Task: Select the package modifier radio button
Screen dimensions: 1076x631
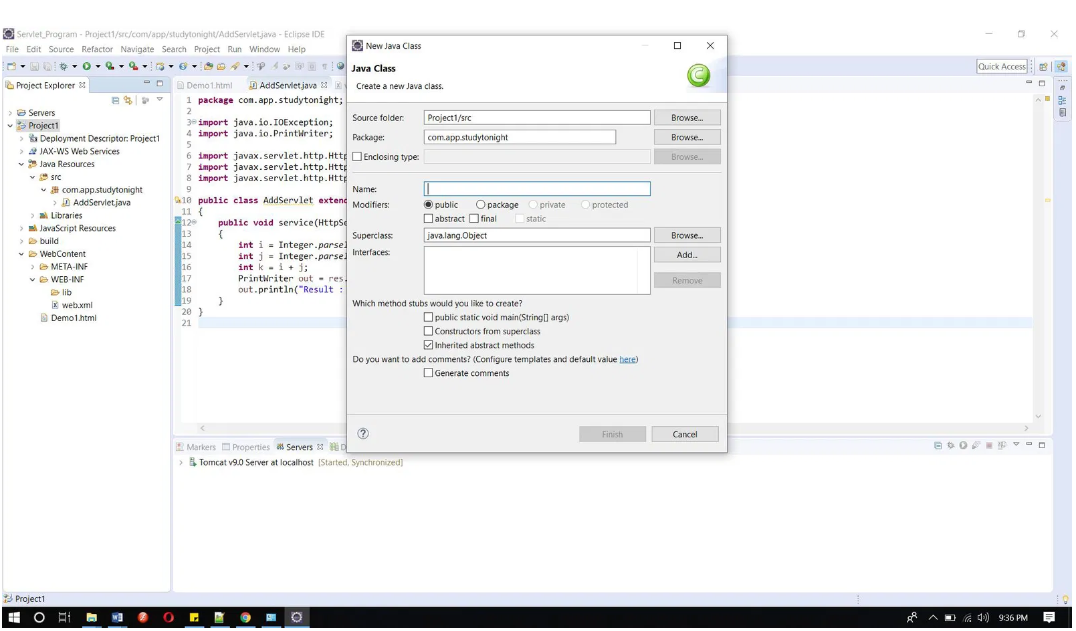Action: click(x=481, y=205)
